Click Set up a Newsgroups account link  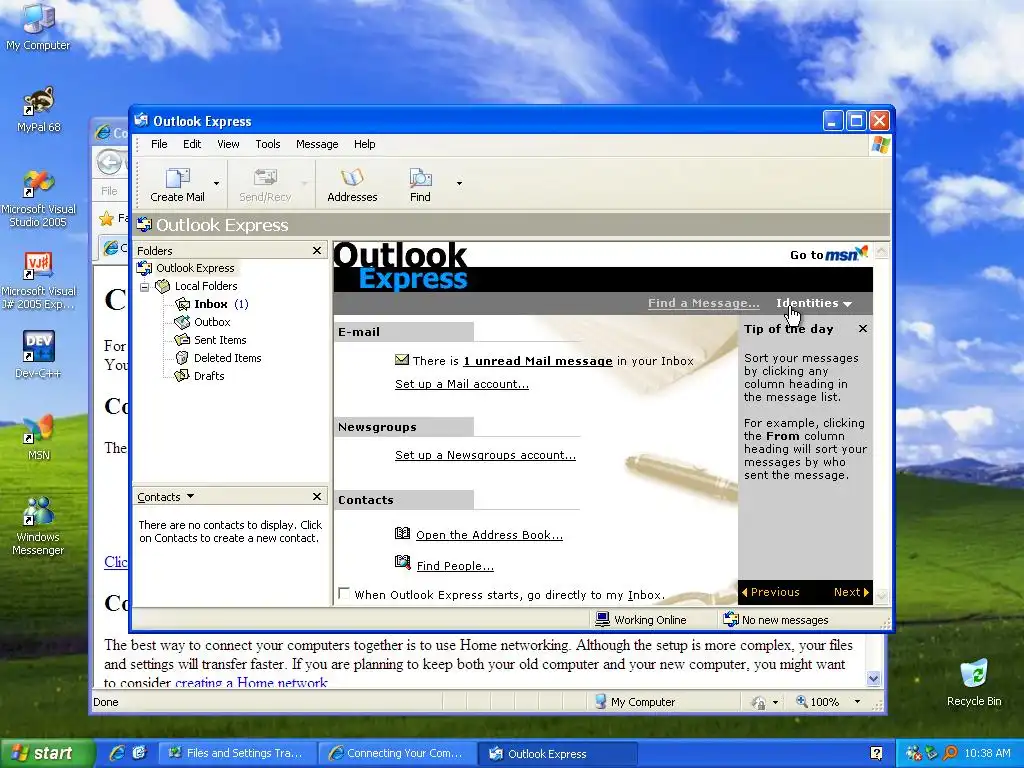(485, 455)
